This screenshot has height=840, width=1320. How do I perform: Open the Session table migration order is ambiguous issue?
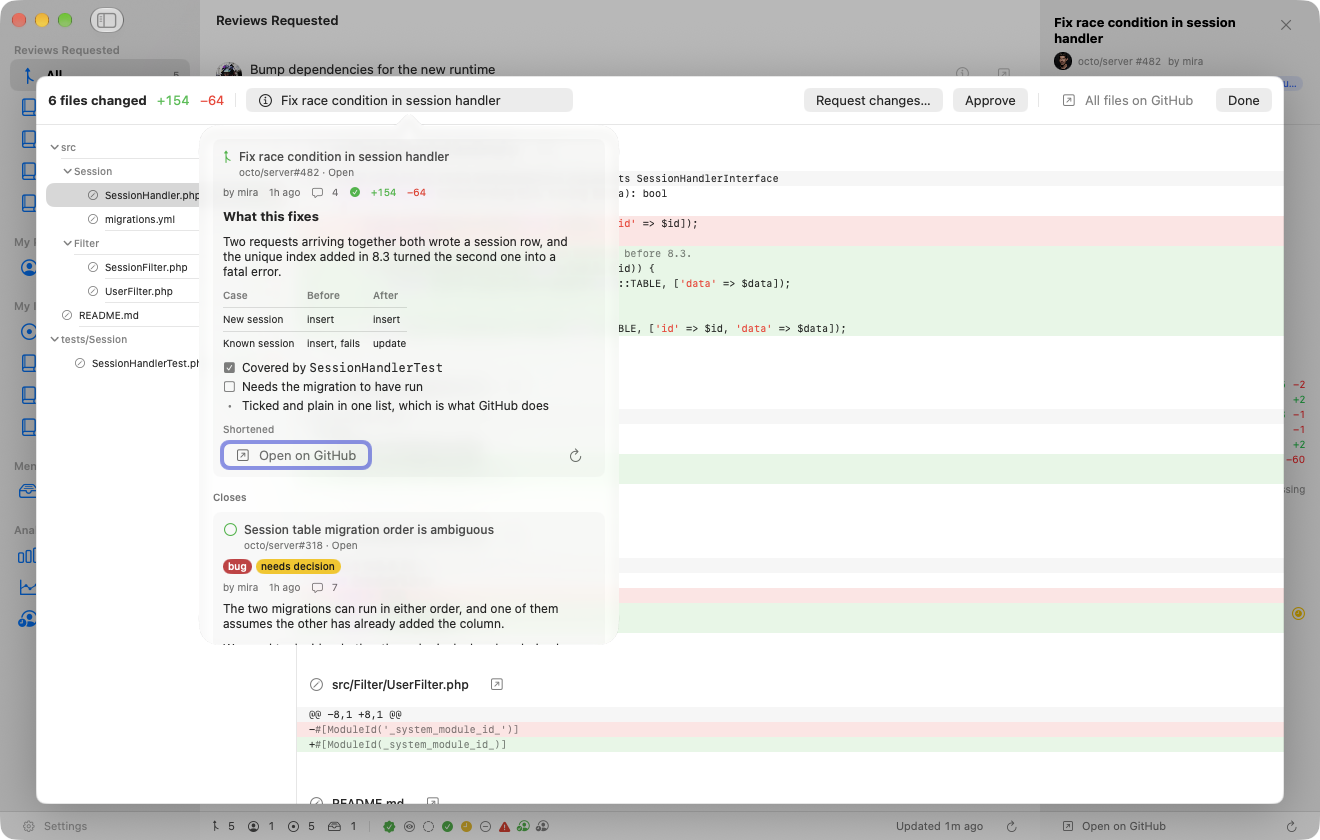369,530
